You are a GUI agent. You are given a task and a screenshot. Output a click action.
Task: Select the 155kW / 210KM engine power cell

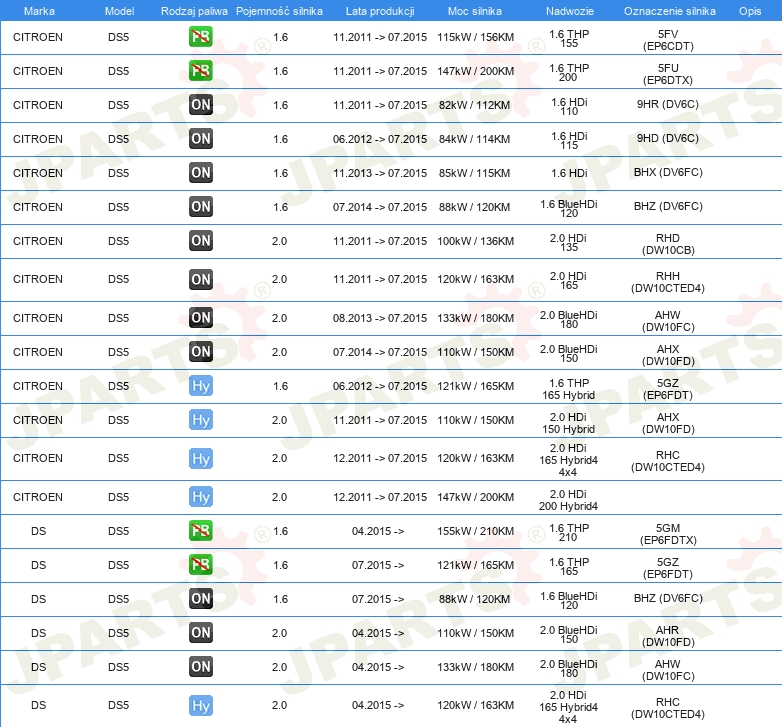[x=475, y=531]
